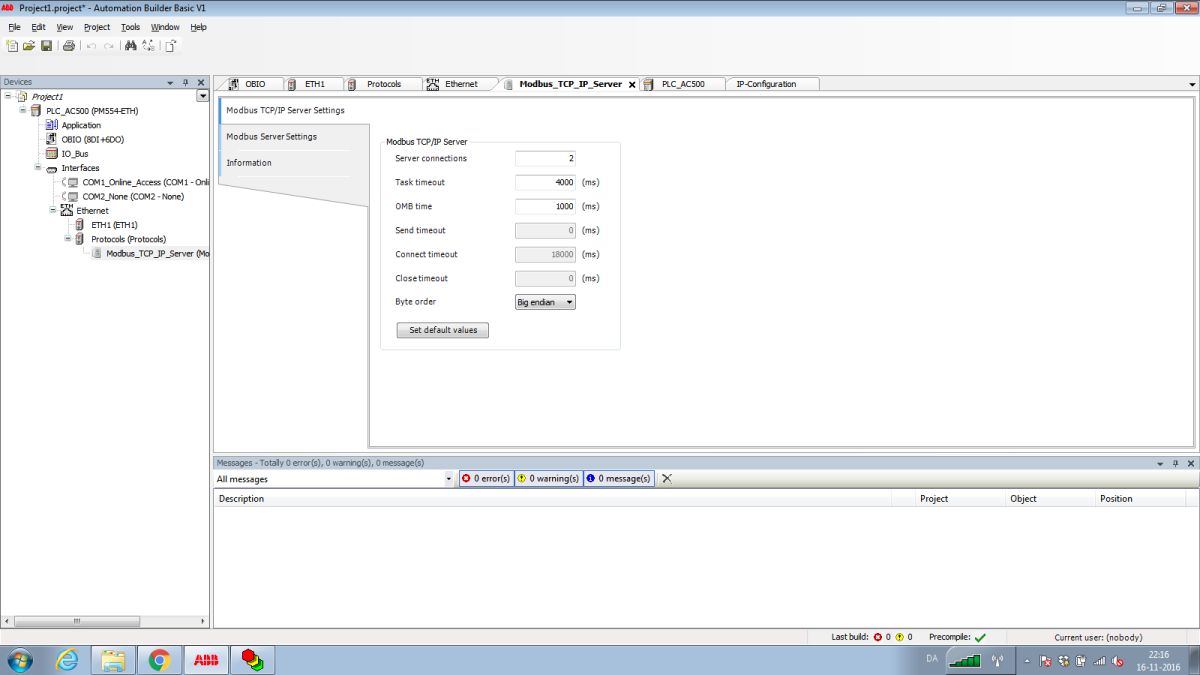This screenshot has width=1200, height=675.
Task: Open the Tools menu
Action: pyautogui.click(x=131, y=27)
